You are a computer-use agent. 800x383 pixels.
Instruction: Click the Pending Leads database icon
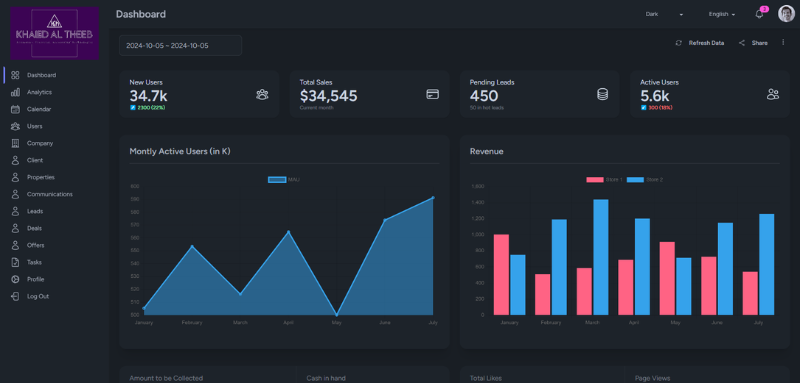click(603, 94)
